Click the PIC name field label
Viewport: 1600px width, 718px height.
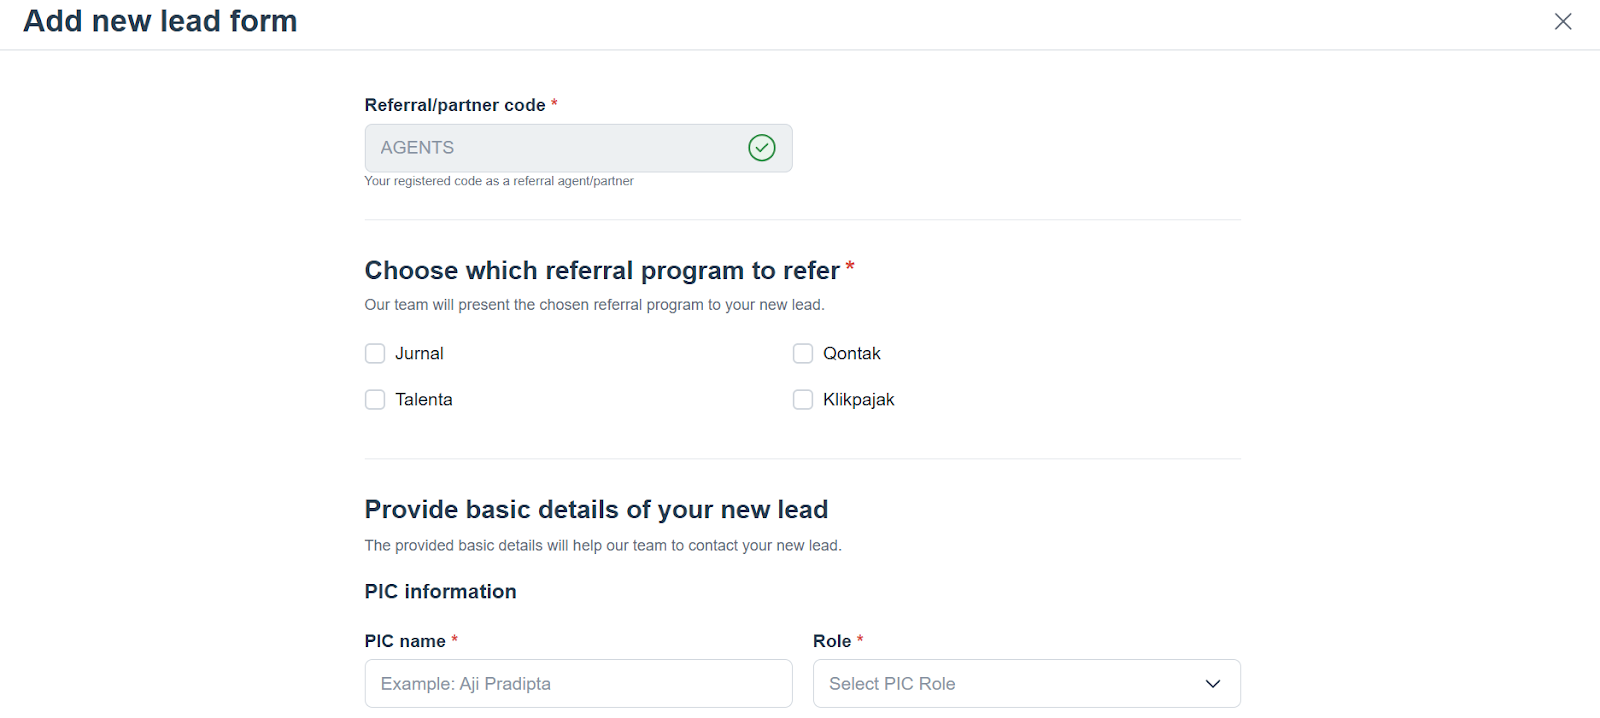coord(405,641)
